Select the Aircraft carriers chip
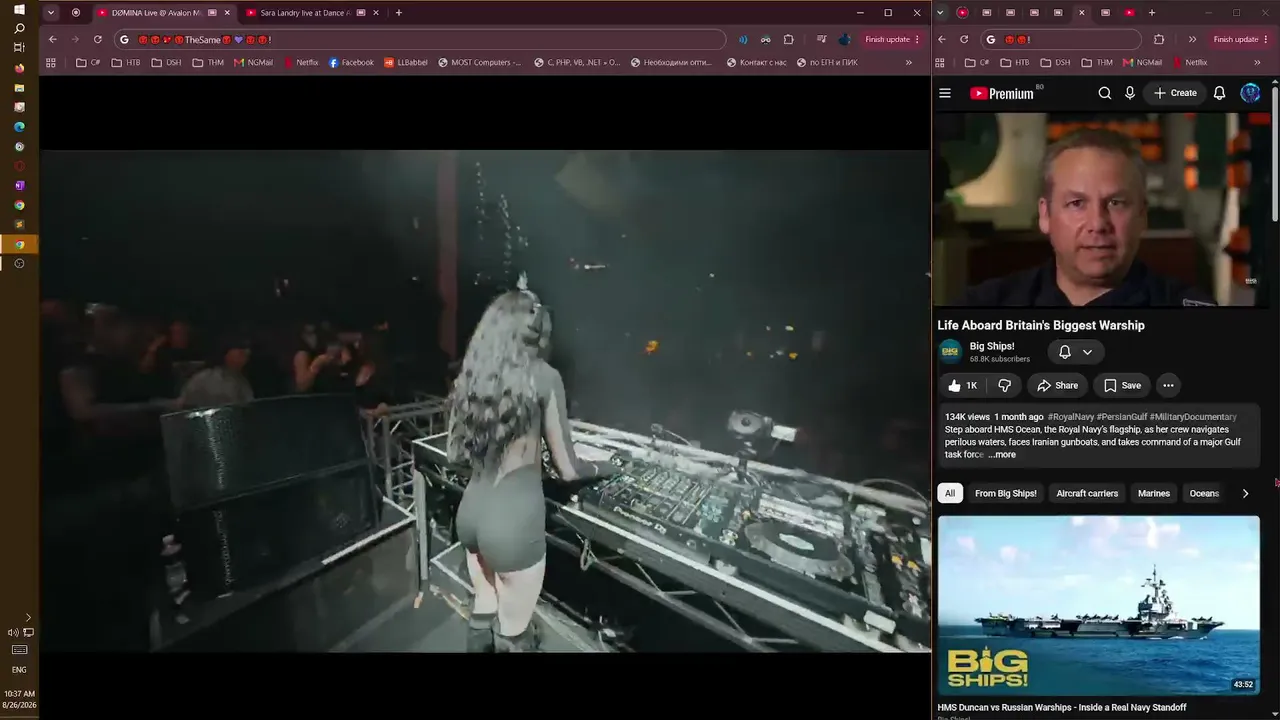This screenshot has height=720, width=1280. point(1087,493)
